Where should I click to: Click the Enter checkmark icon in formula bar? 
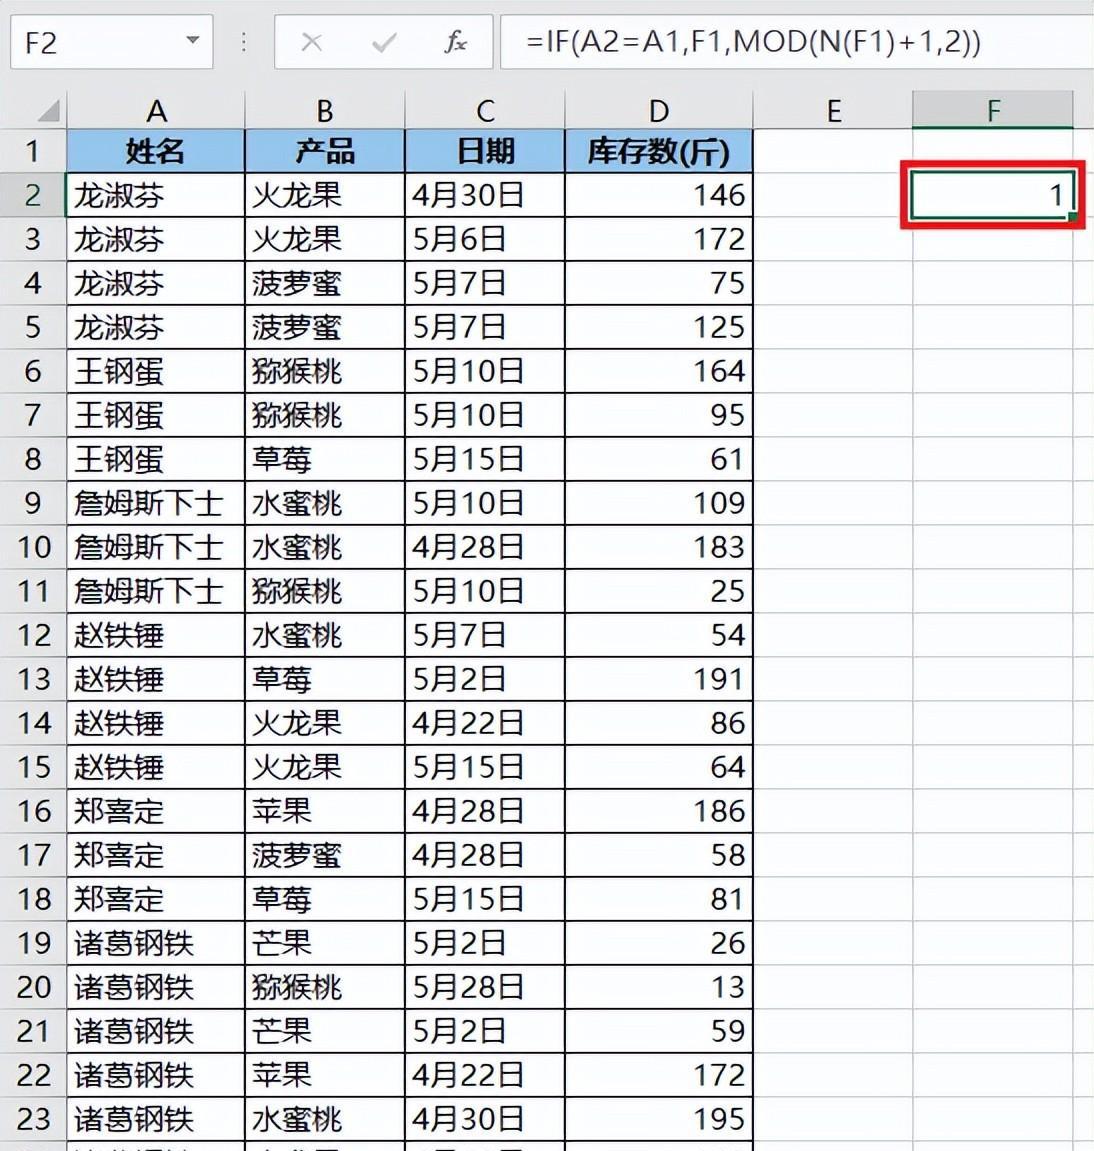click(x=383, y=43)
